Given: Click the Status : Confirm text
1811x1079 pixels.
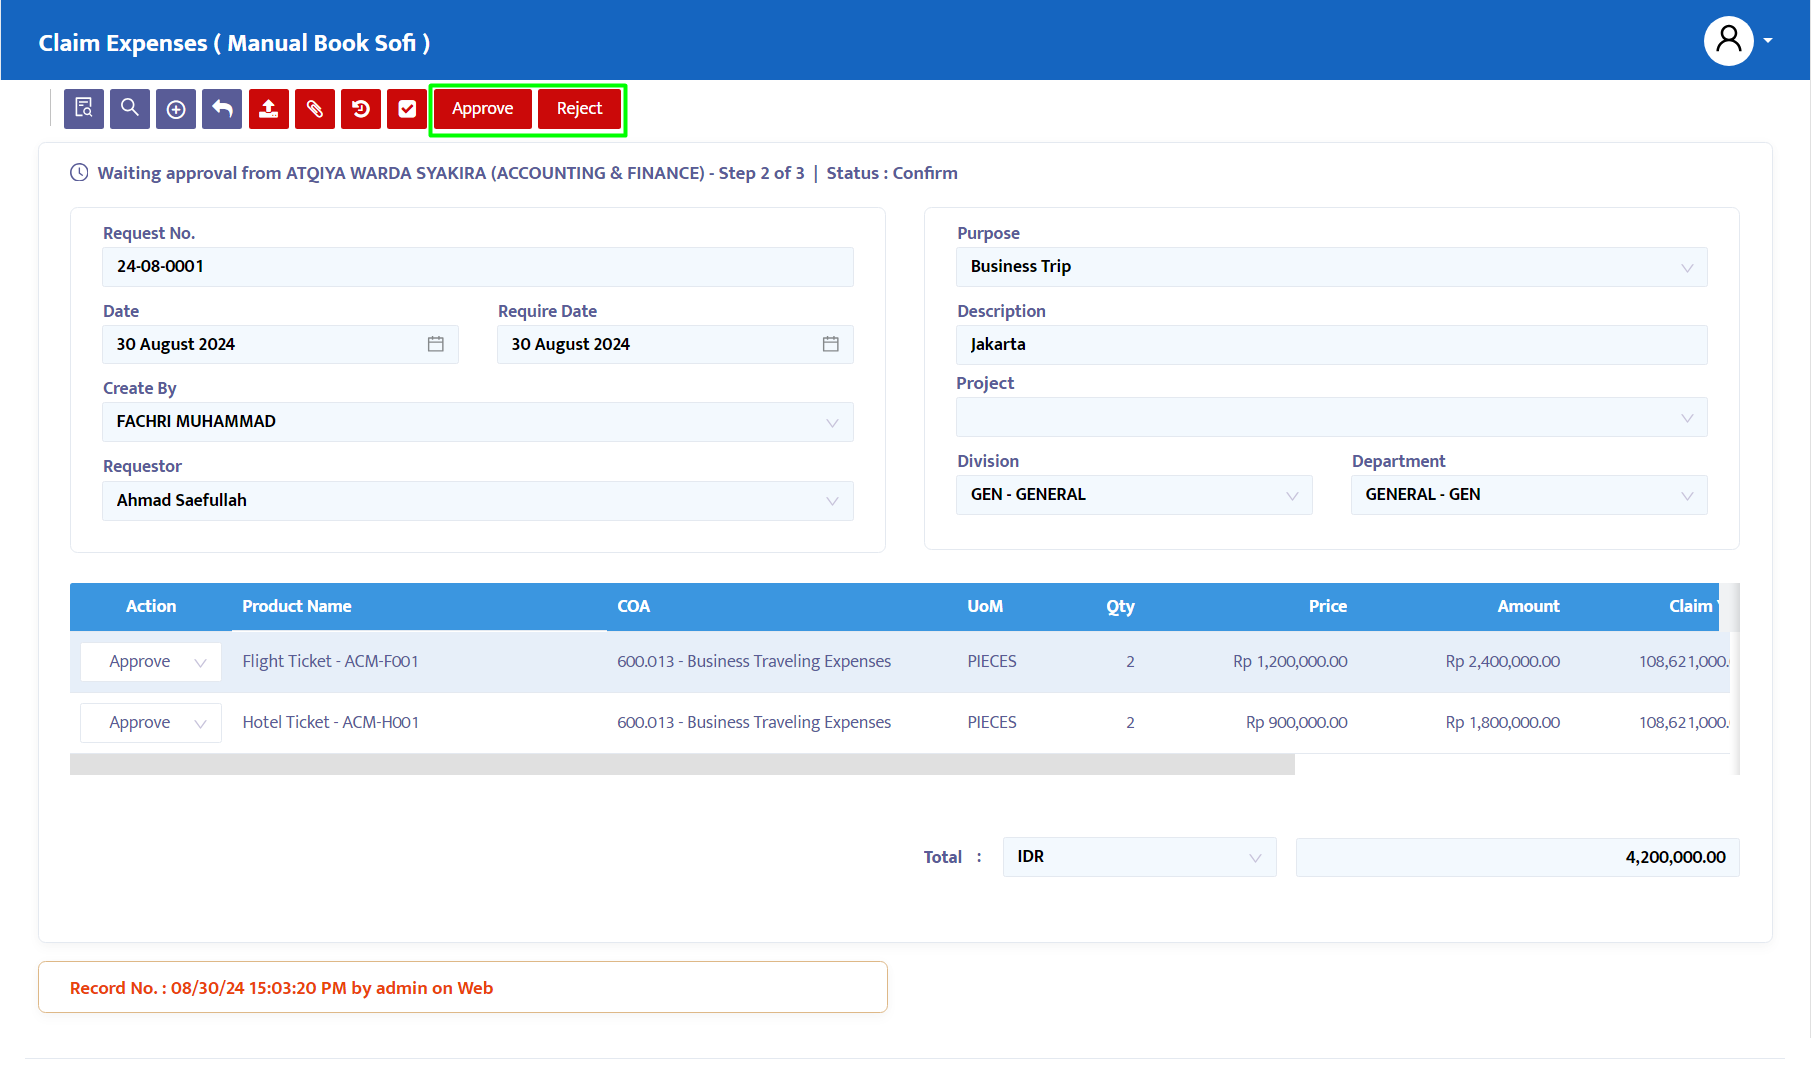Looking at the screenshot, I should coord(892,173).
